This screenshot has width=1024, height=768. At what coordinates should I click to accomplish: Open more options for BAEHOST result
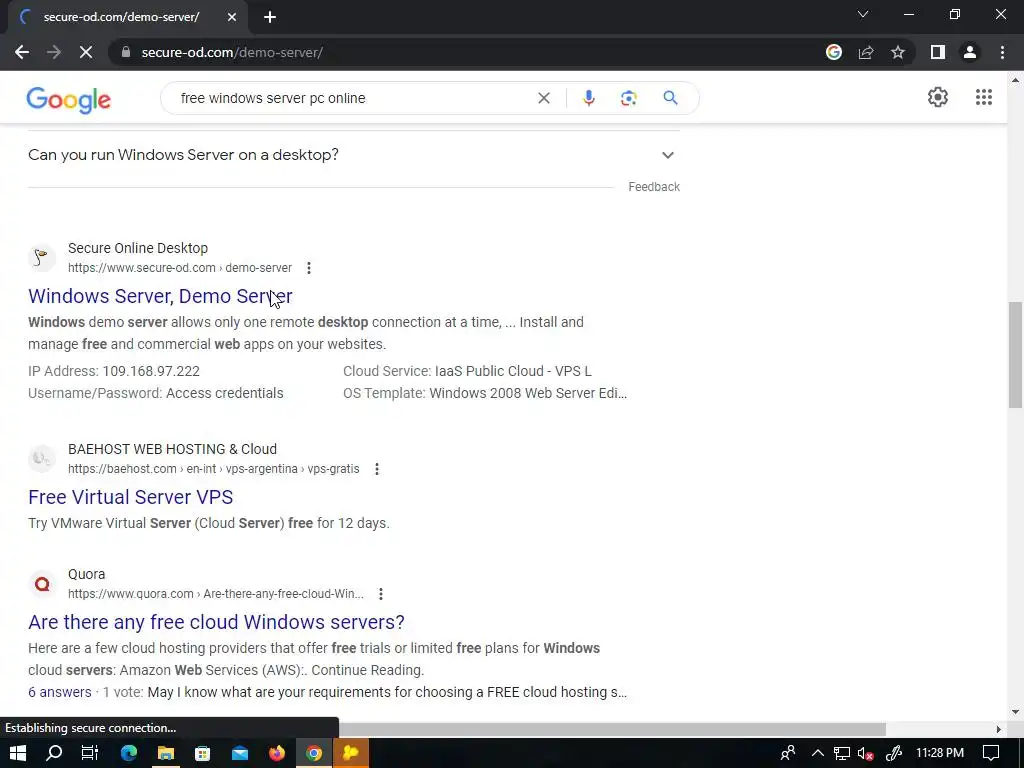pos(377,469)
